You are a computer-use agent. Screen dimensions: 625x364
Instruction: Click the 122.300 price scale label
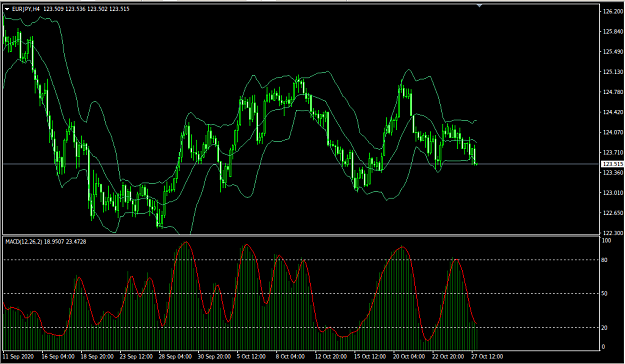click(x=613, y=232)
